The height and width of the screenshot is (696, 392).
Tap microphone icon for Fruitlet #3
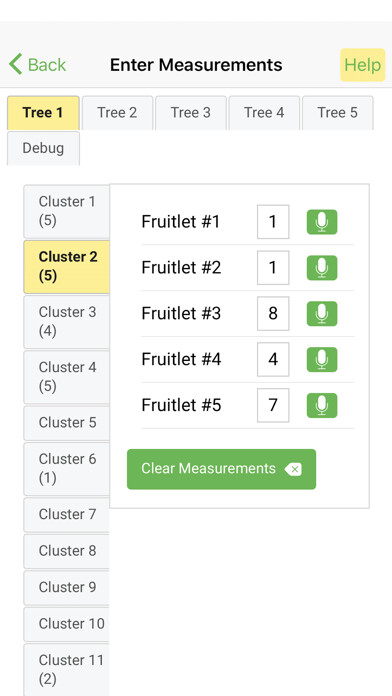[x=322, y=313]
